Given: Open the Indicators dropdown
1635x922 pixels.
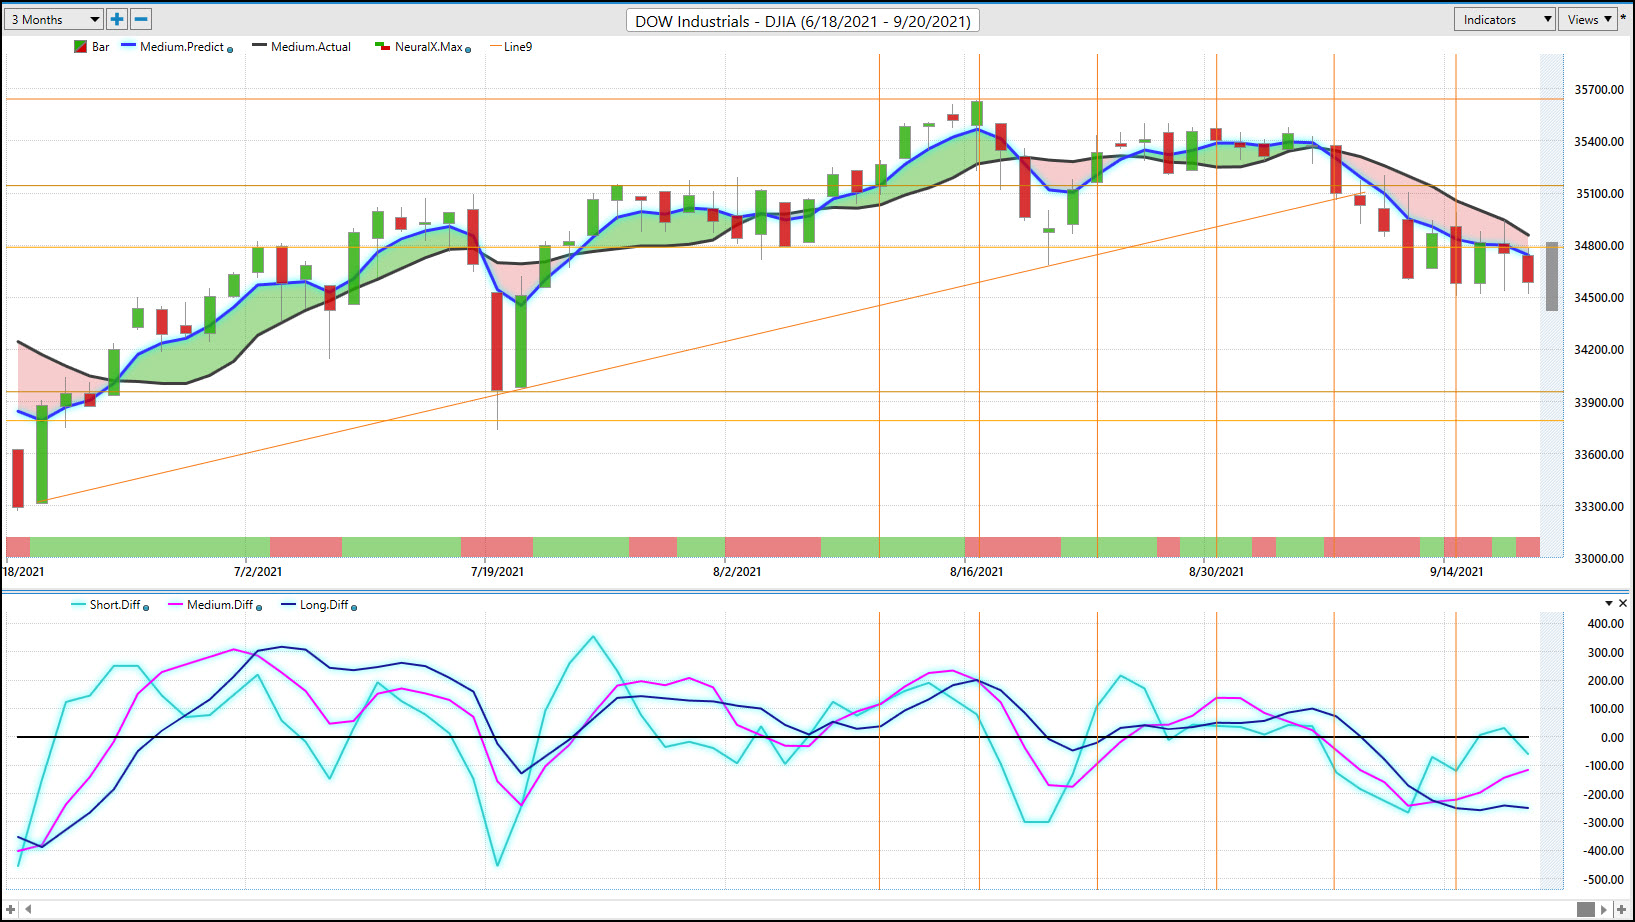Looking at the screenshot, I should point(1504,19).
